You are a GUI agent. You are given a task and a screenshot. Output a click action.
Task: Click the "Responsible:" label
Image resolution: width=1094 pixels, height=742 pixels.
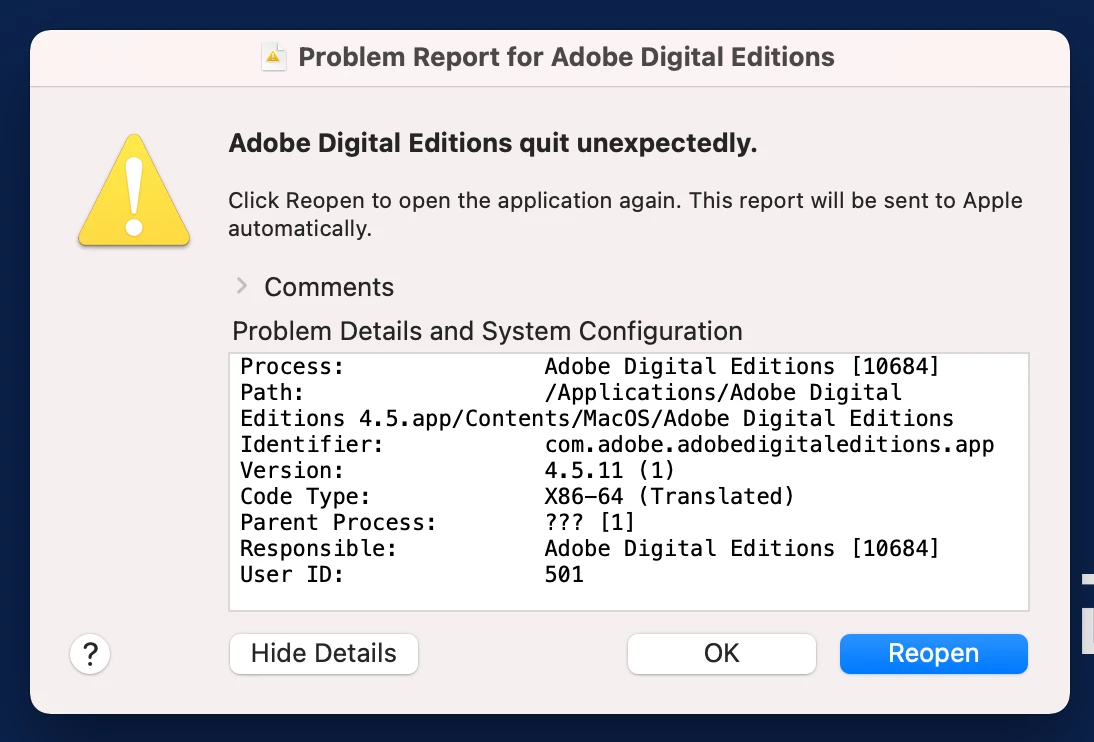click(318, 549)
